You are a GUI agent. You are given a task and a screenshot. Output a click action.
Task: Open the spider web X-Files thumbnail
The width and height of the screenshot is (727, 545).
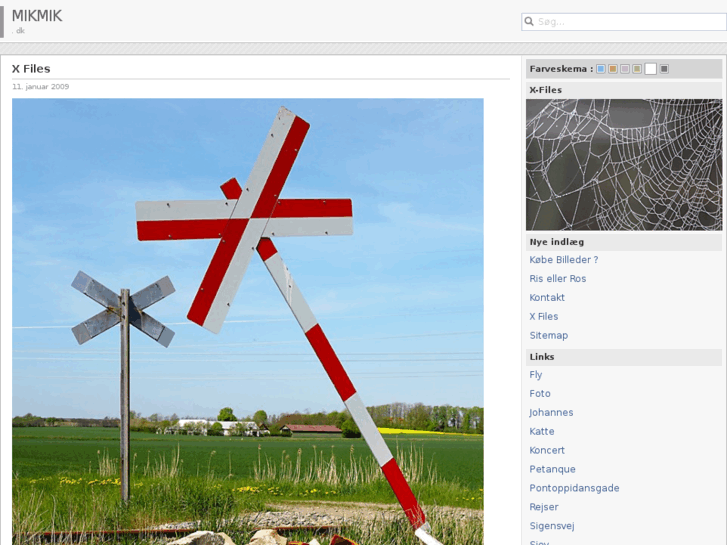(x=624, y=165)
